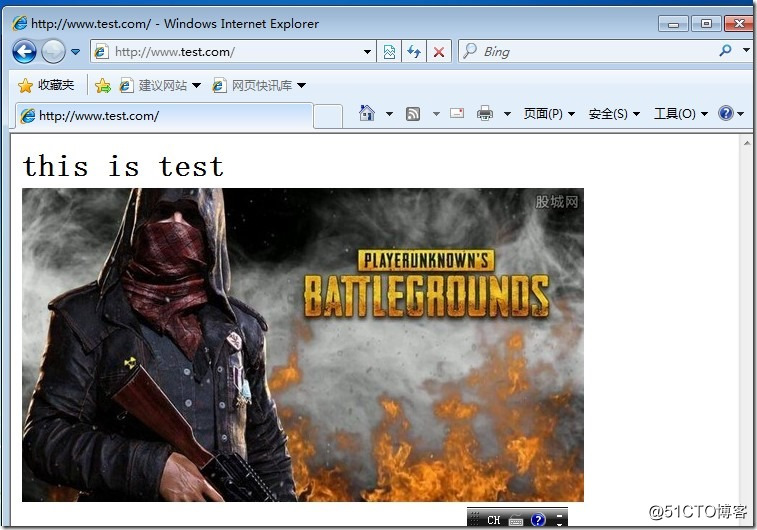The width and height of the screenshot is (757, 530).
Task: Click the language bar help icon
Action: [538, 520]
